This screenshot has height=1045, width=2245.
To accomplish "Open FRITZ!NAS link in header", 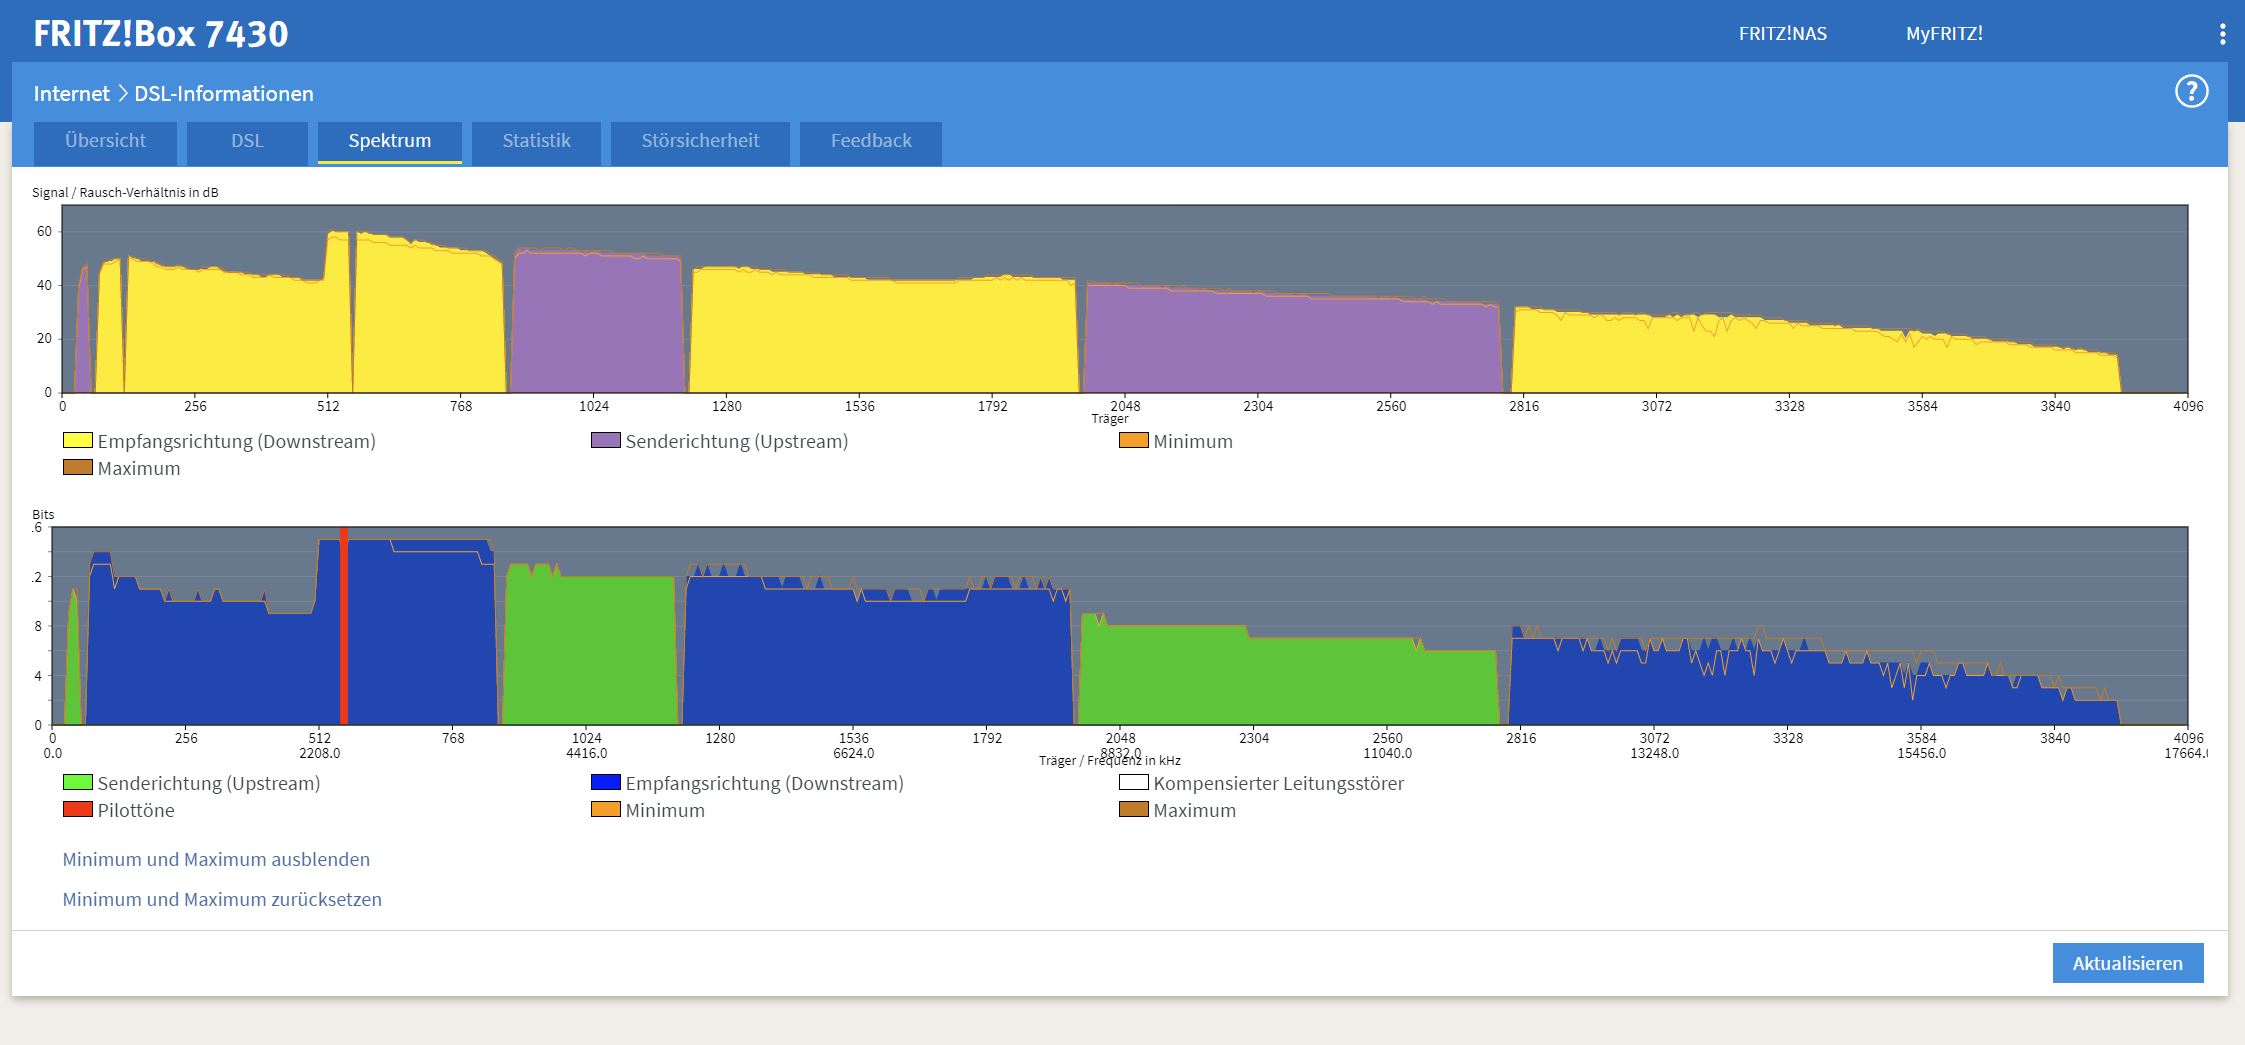I will coord(1782,34).
